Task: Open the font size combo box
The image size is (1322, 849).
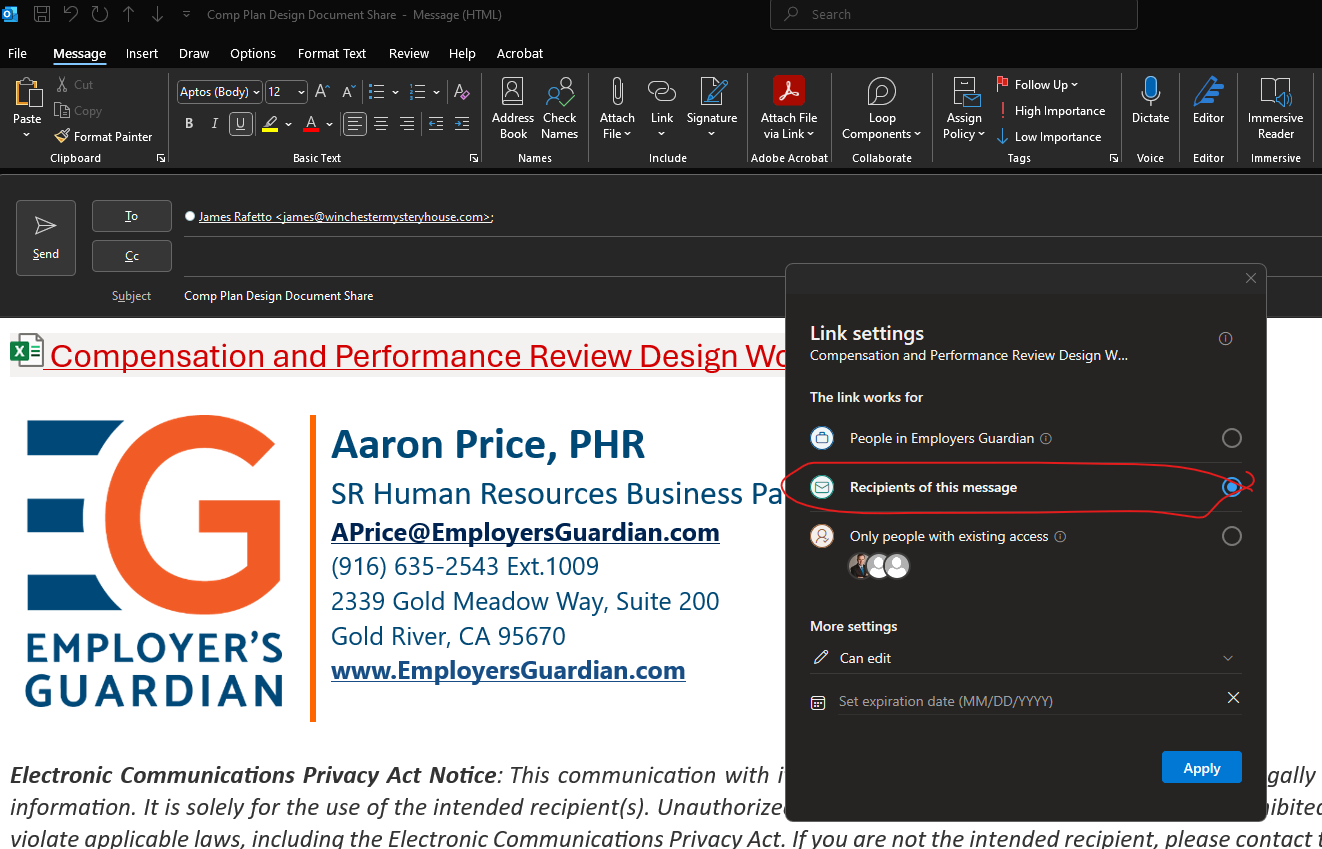Action: 286,92
